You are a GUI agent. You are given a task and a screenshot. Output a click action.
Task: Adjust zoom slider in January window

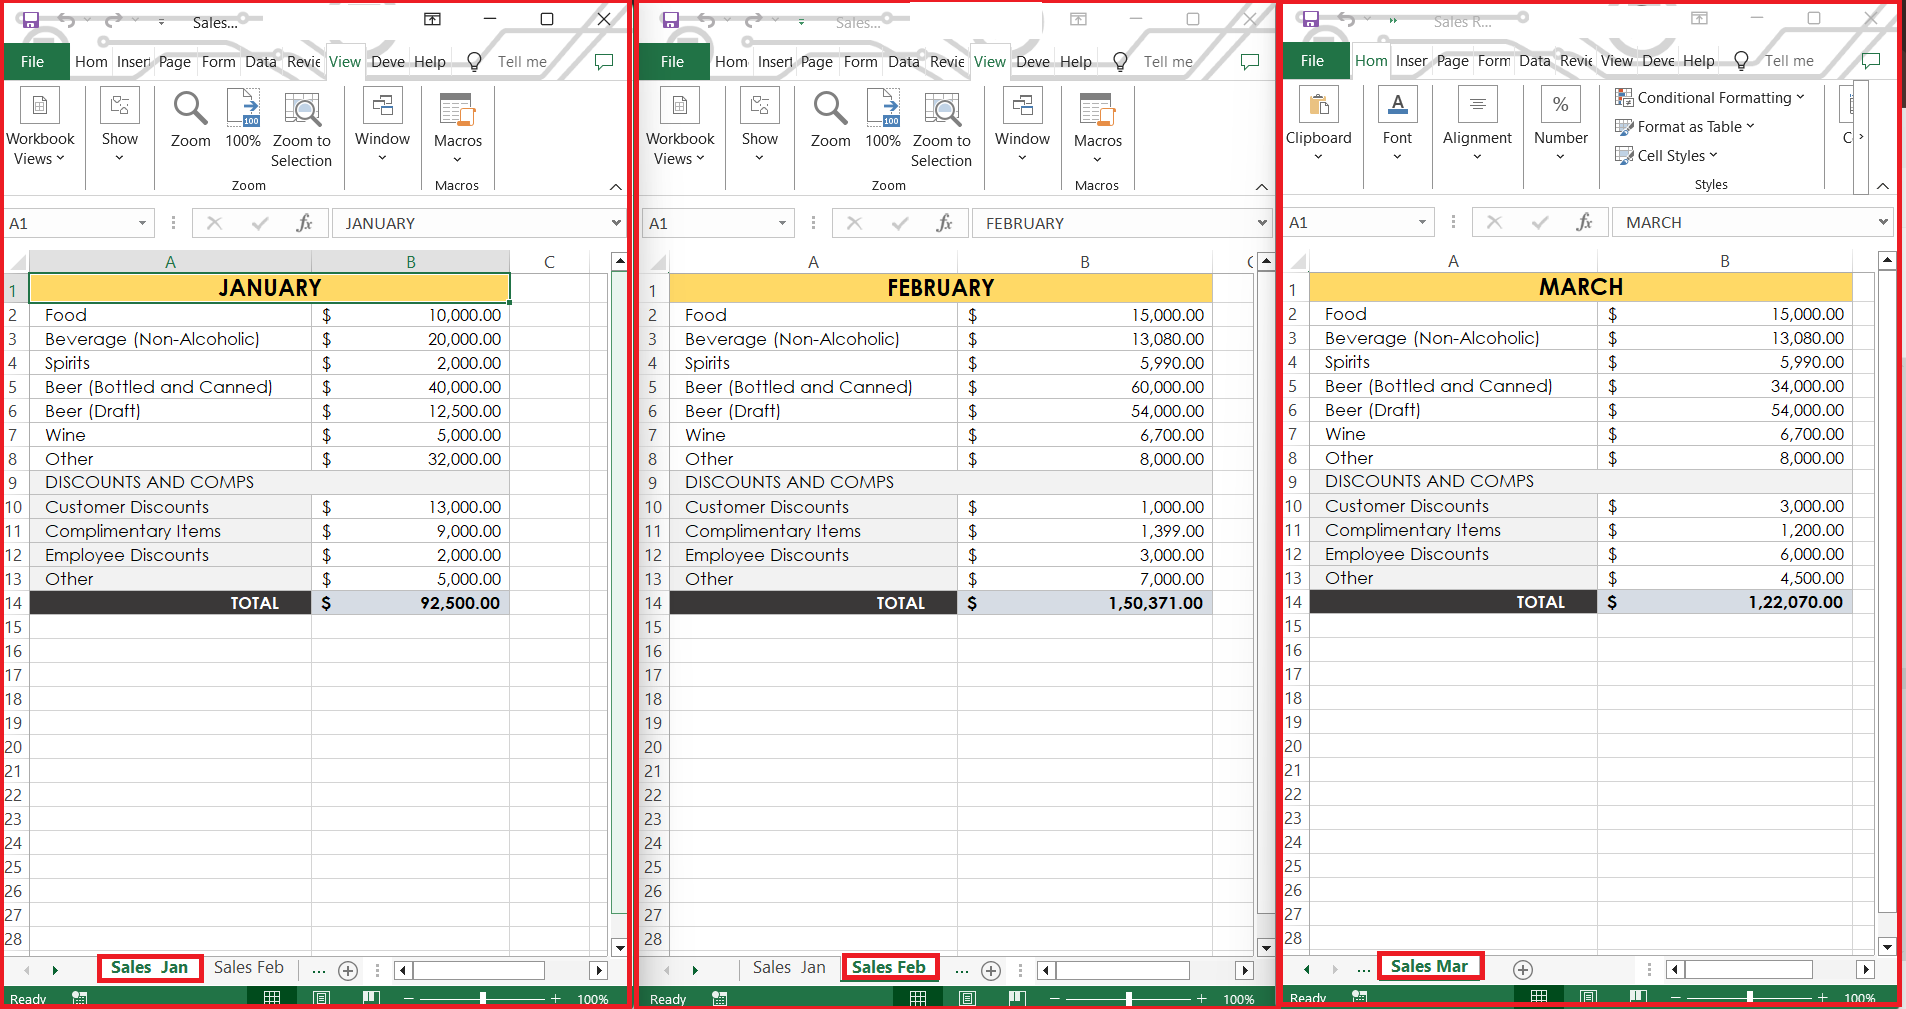(483, 998)
